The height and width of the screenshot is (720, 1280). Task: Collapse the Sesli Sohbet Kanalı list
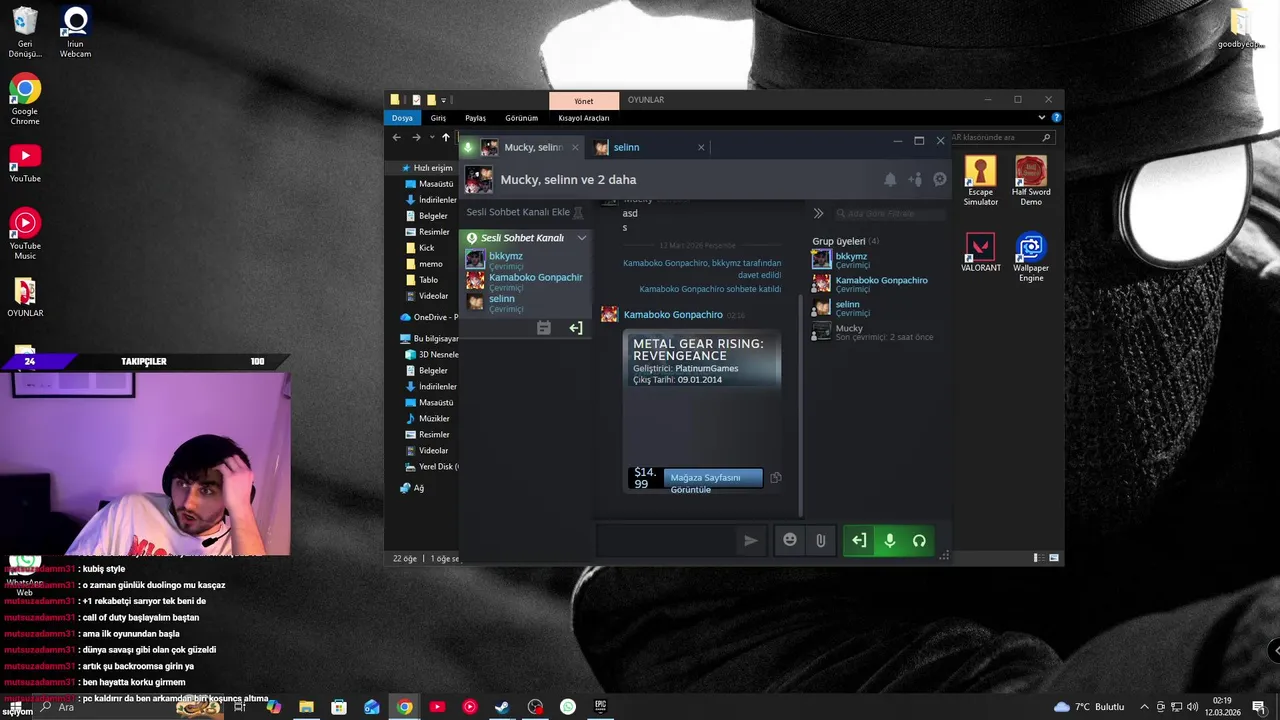[582, 238]
